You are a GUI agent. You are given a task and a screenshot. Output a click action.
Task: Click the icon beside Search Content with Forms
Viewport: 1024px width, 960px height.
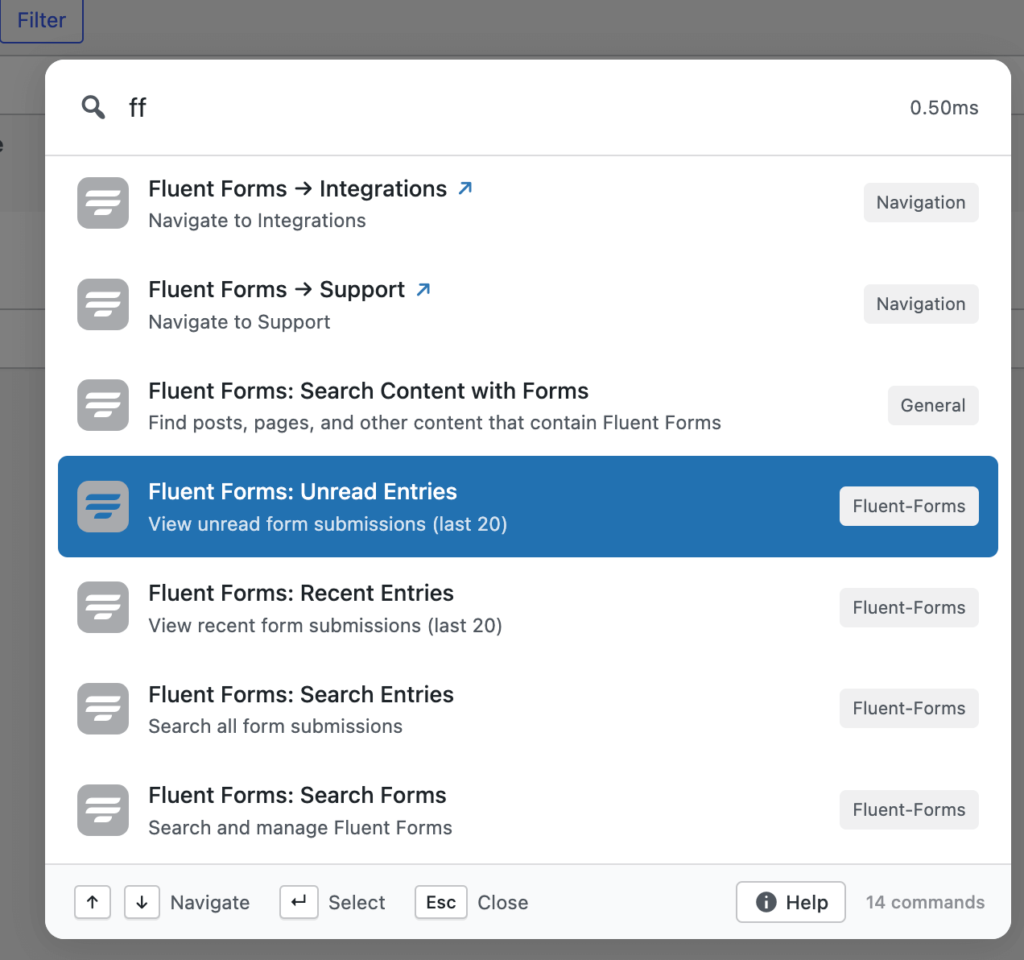coord(103,405)
